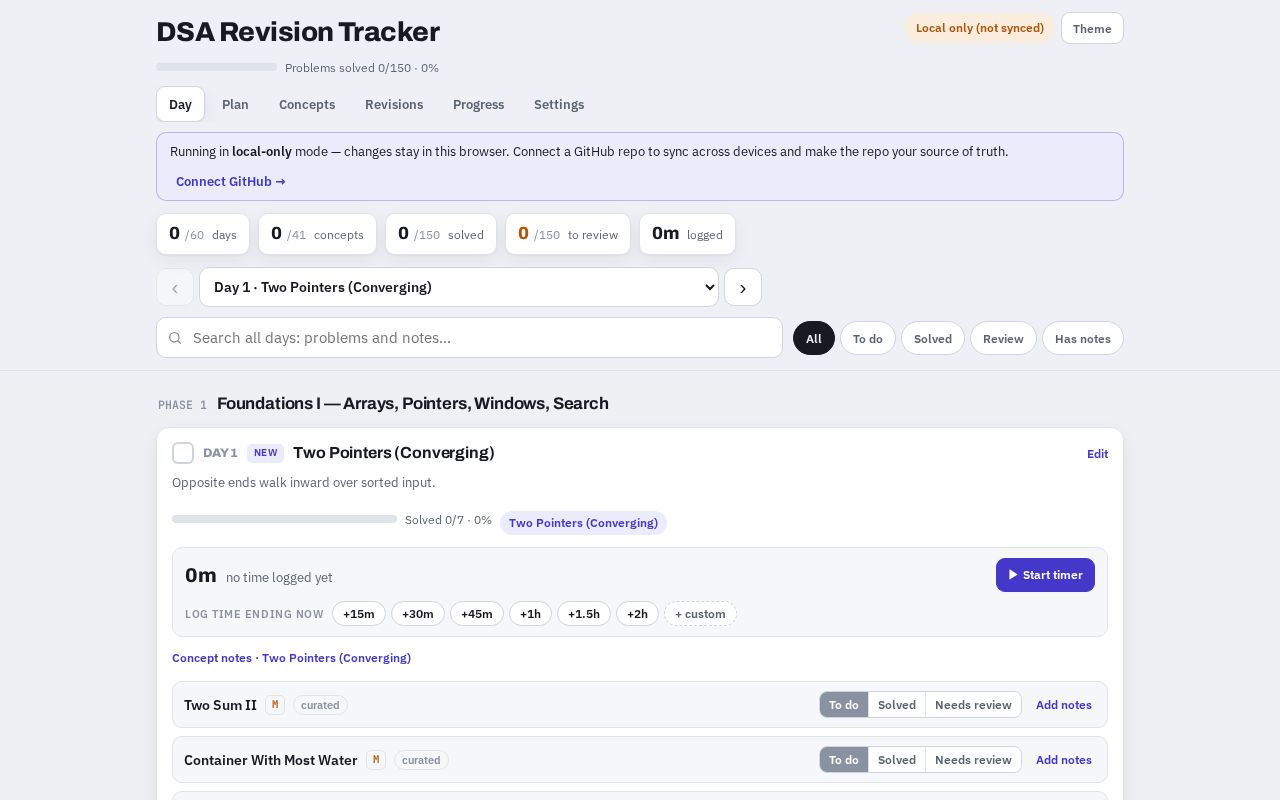Open the Concepts tab
This screenshot has height=800, width=1280.
click(307, 104)
